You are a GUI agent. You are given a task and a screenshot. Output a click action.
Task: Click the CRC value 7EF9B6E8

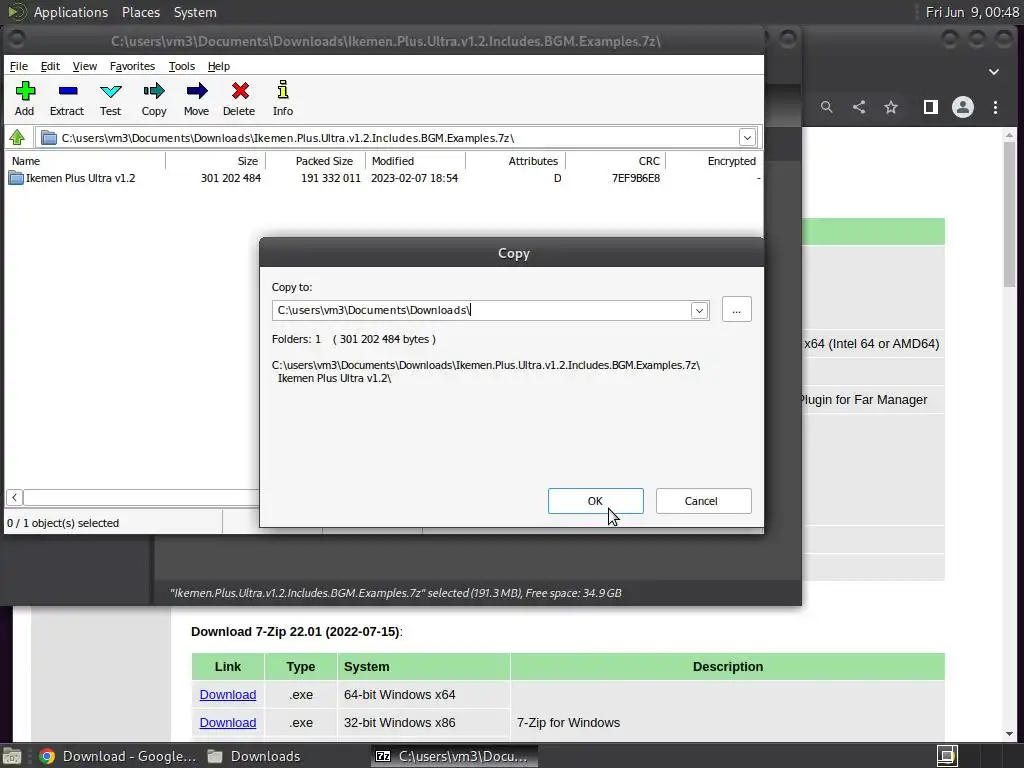tap(635, 178)
